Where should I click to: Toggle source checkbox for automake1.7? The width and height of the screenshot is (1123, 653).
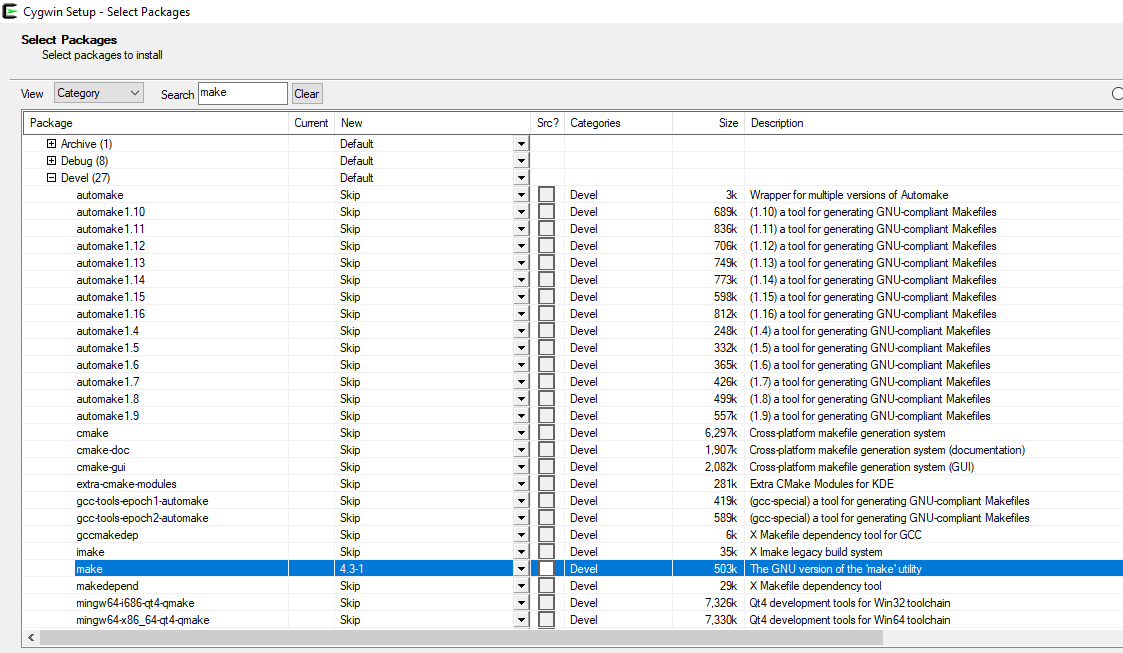pyautogui.click(x=546, y=382)
